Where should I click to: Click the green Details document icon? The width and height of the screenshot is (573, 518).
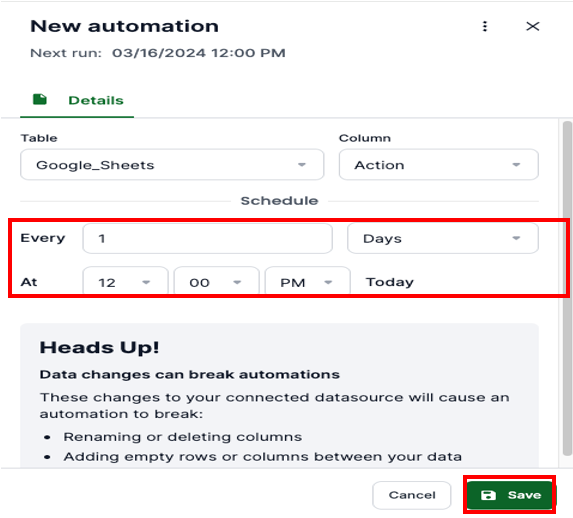[40, 99]
